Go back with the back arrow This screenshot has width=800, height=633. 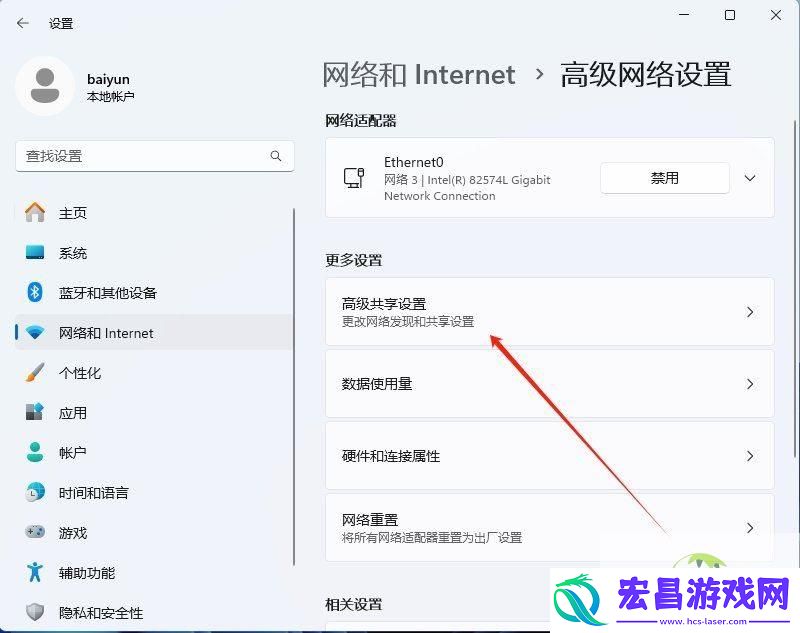click(22, 23)
